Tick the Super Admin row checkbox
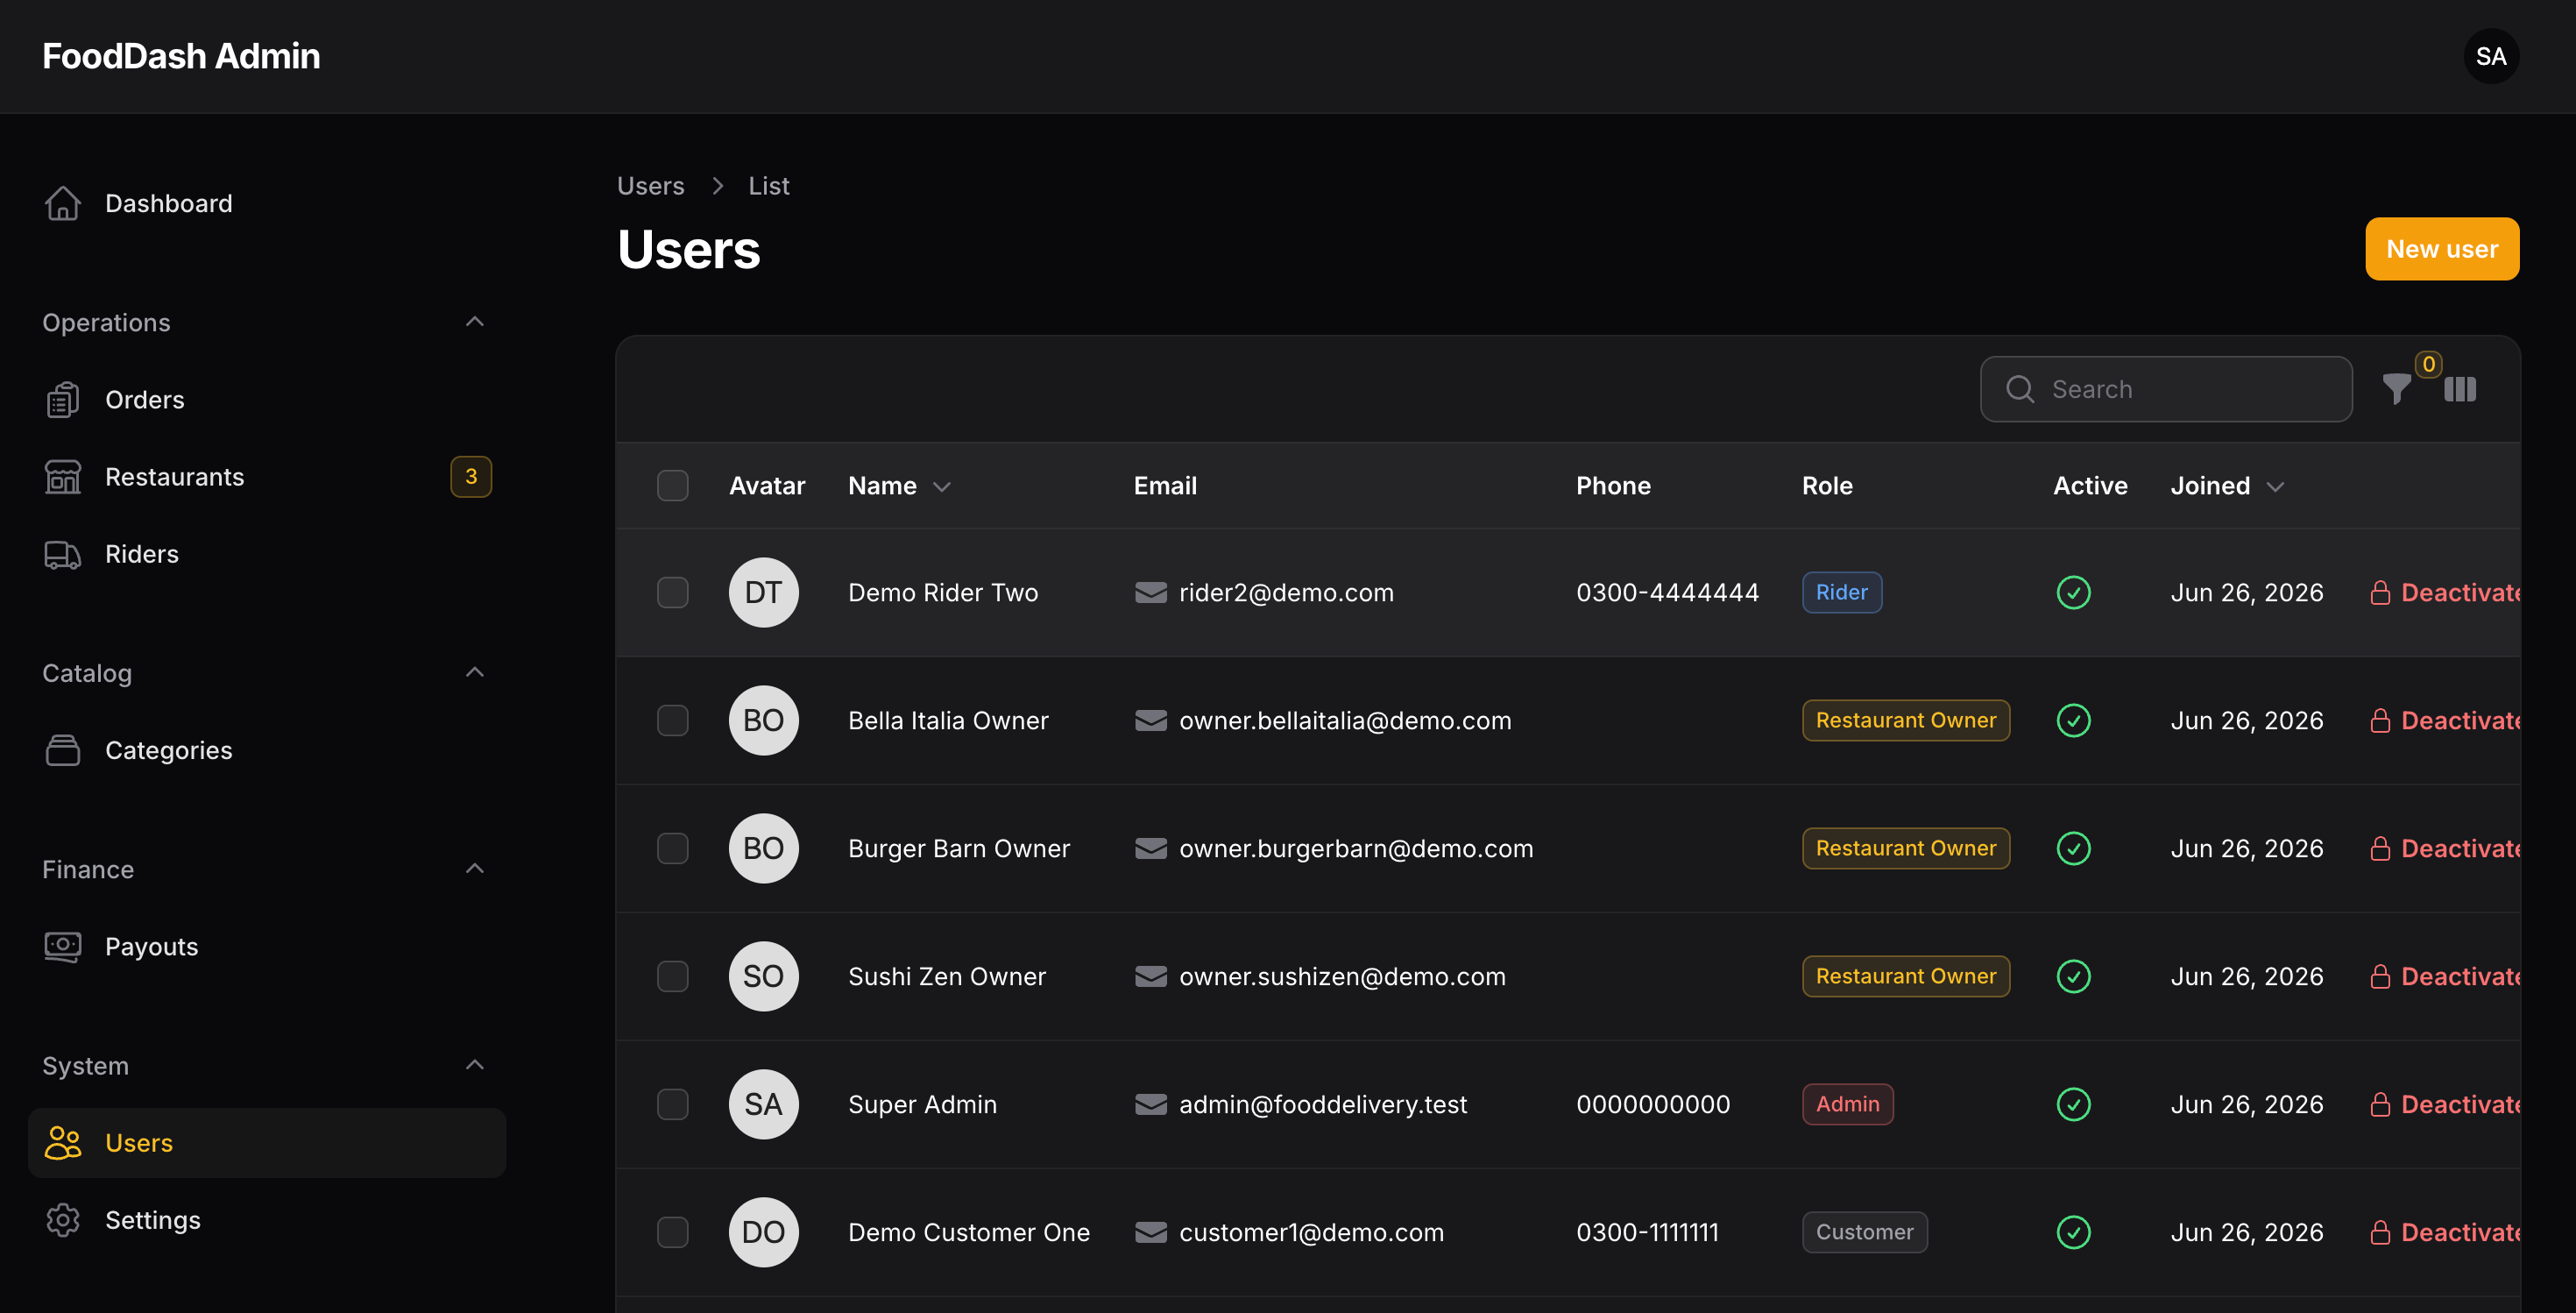 pos(673,1105)
